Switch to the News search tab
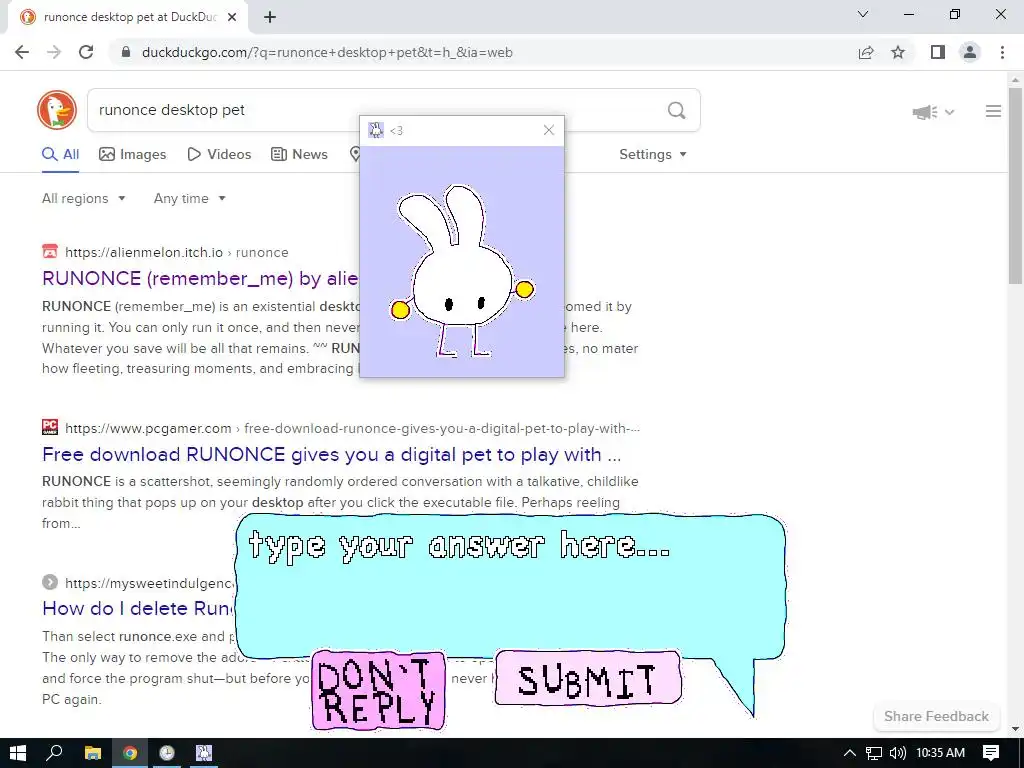This screenshot has width=1024, height=768. (299, 155)
